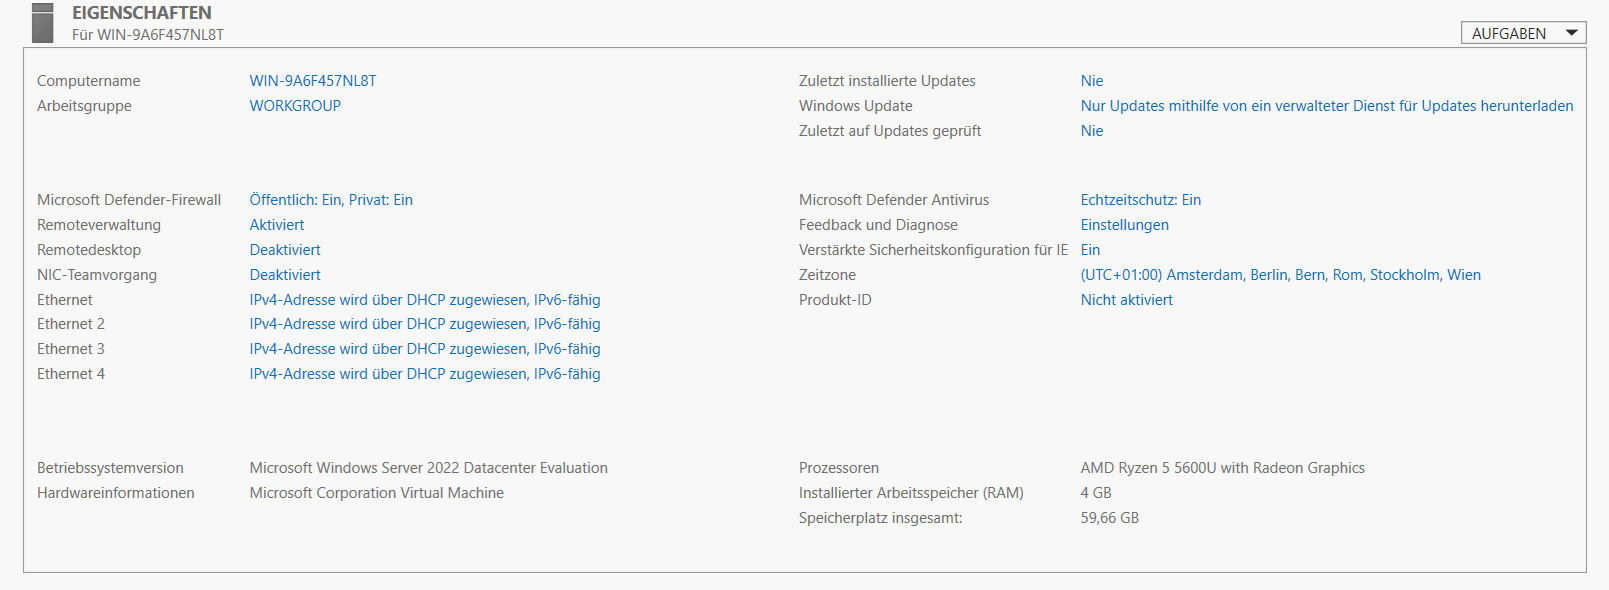Check for updates via 'Nie' next to Zuletzt auf Updates geprüft
The width and height of the screenshot is (1609, 590).
pyautogui.click(x=1092, y=130)
